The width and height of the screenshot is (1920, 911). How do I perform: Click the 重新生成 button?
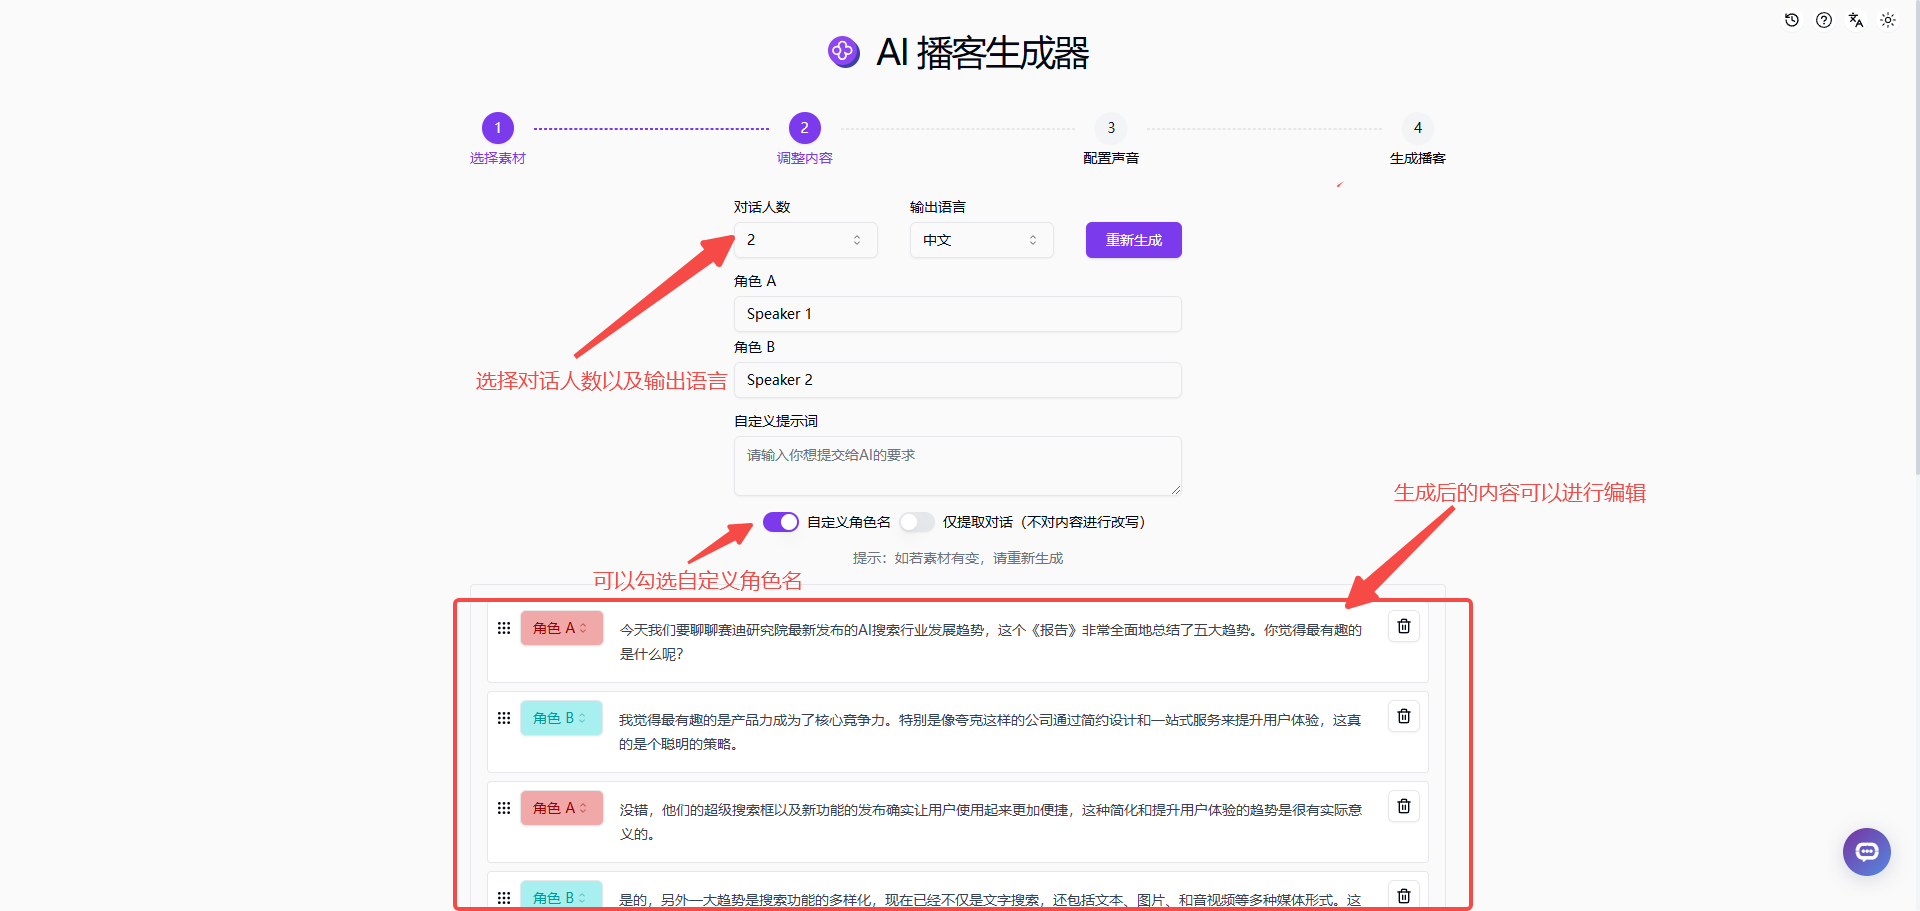coord(1134,240)
